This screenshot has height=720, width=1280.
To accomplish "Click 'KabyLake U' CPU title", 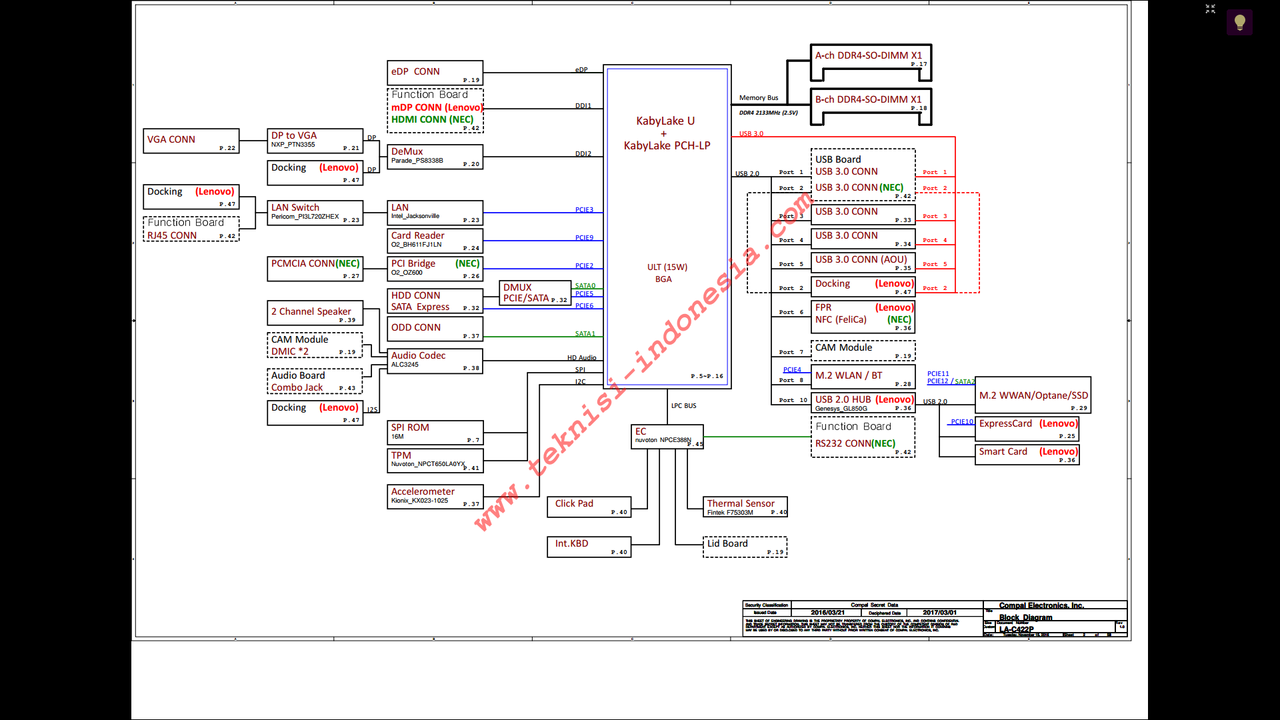I will pyautogui.click(x=666, y=121).
